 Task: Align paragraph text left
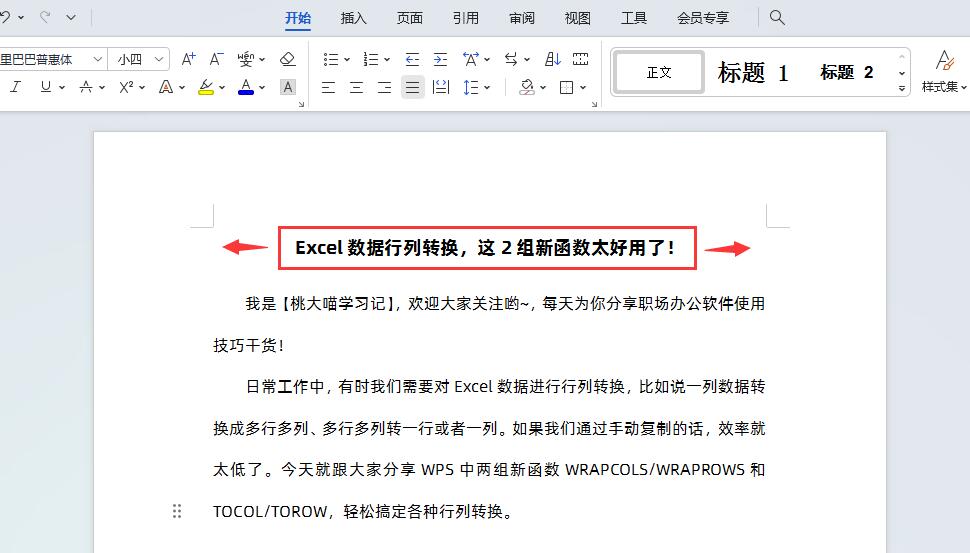[x=328, y=87]
